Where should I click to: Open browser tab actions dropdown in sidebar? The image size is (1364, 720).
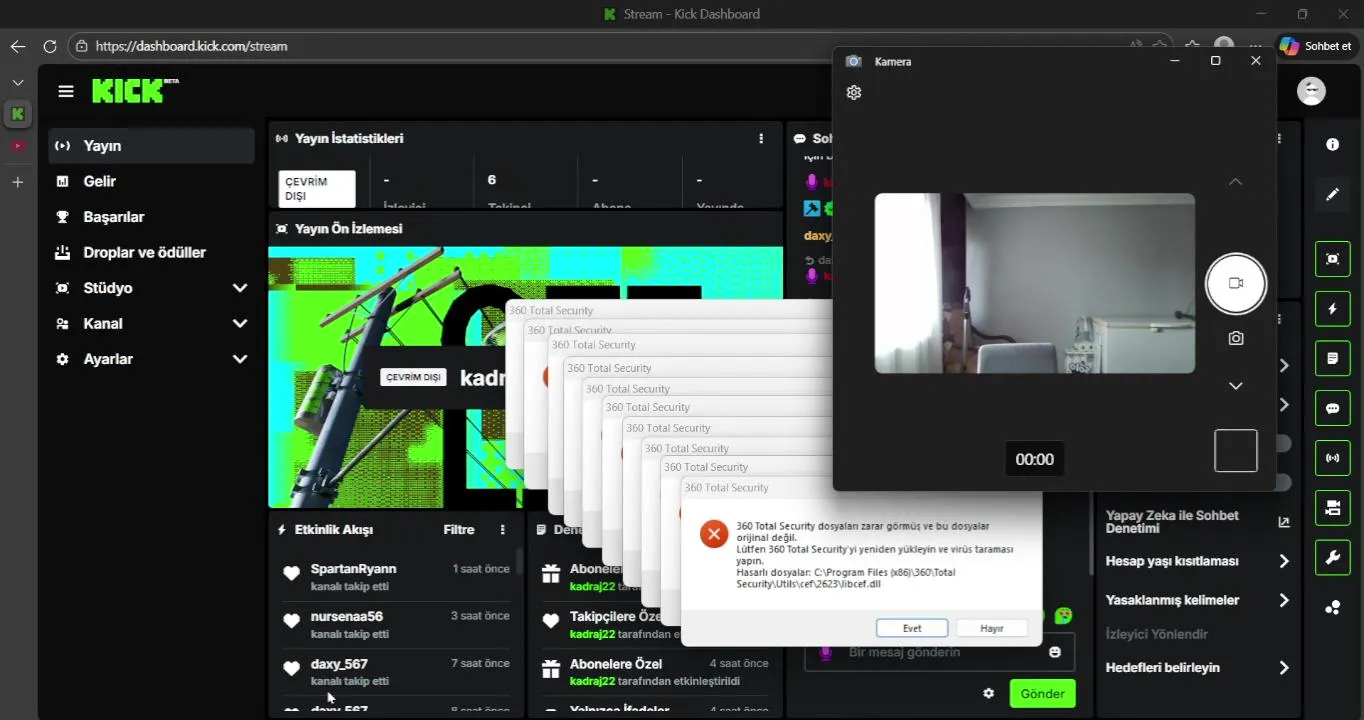tap(17, 82)
